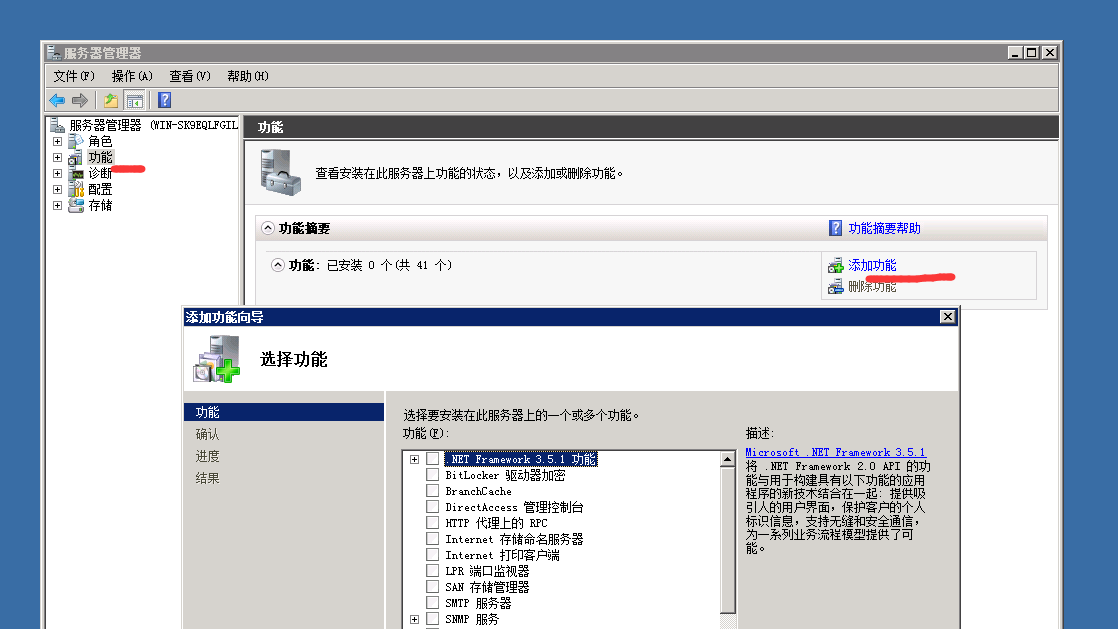
Task: Open the Microsoft .NET Framework 3.5.1 link
Action: pyautogui.click(x=835, y=452)
